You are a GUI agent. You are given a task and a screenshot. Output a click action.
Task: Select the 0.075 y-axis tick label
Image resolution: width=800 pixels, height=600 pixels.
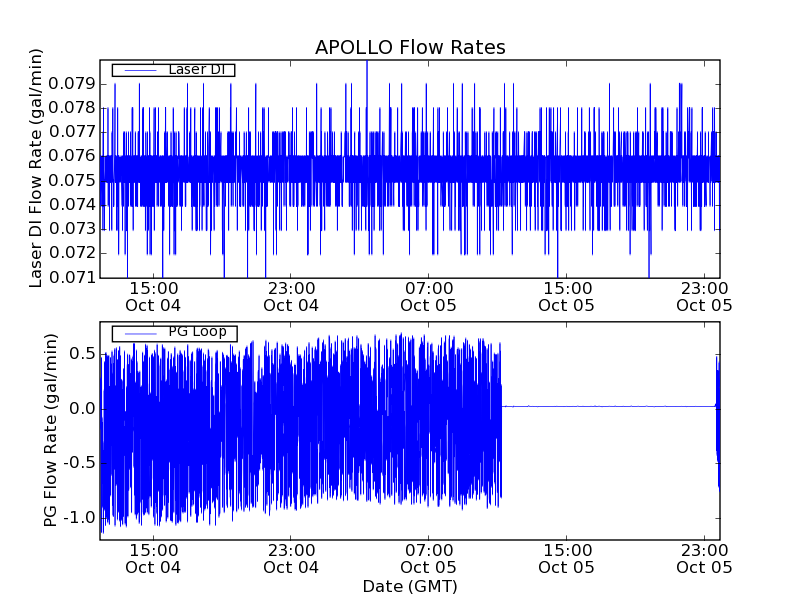(x=72, y=181)
